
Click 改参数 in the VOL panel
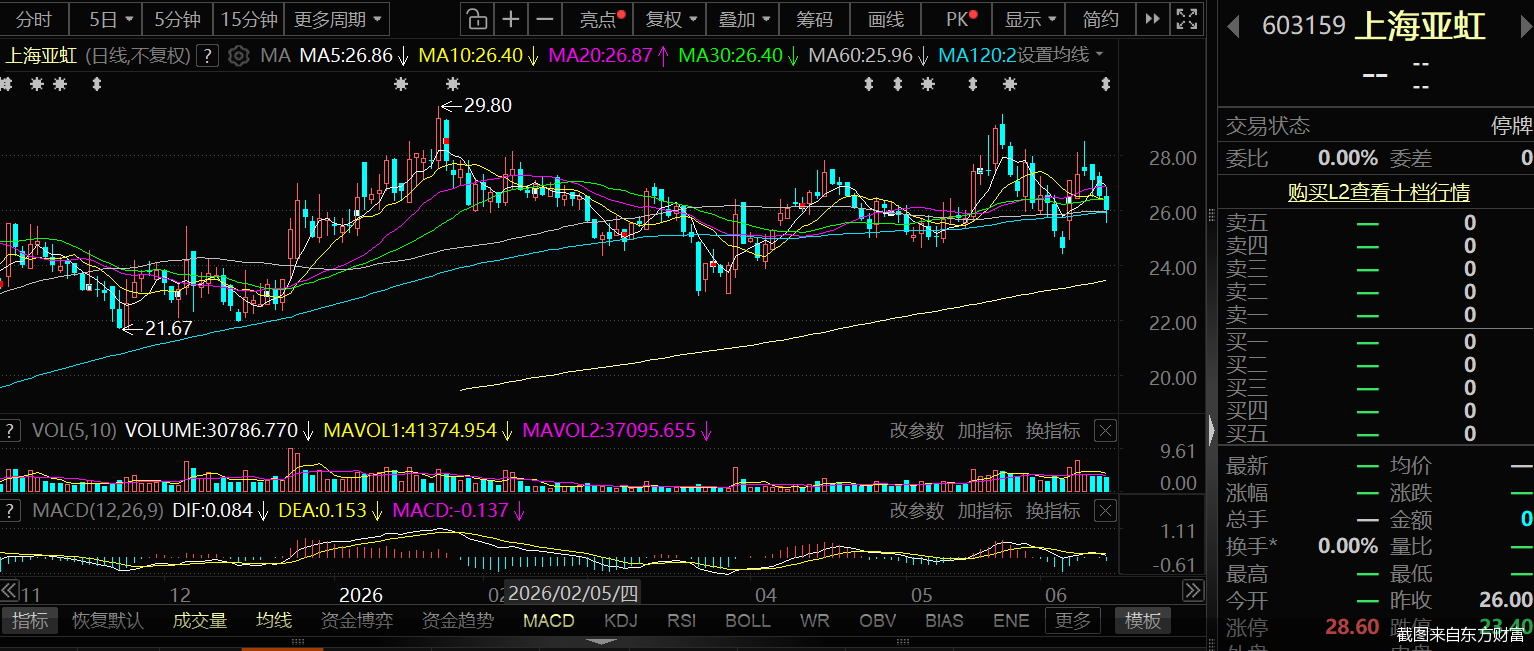click(917, 431)
